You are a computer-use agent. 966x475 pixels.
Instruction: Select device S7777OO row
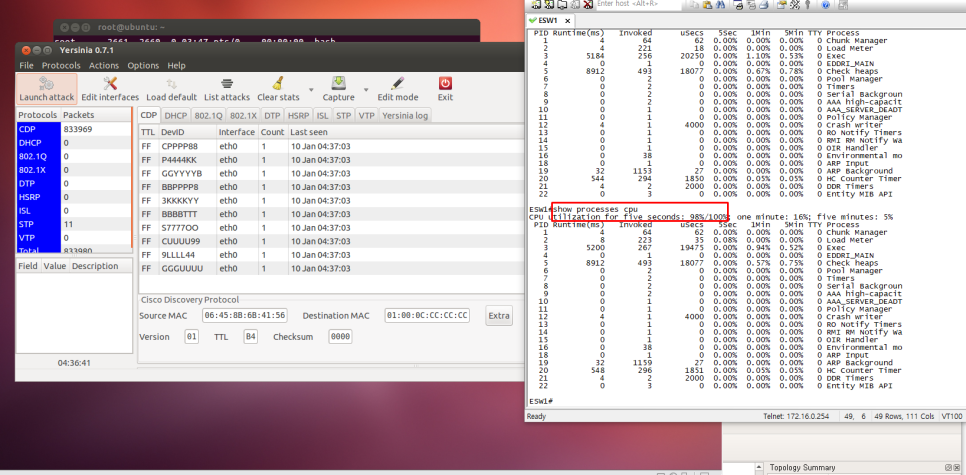click(x=331, y=227)
